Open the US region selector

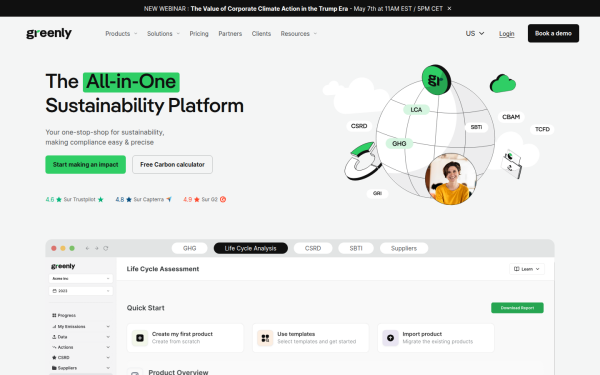474,34
